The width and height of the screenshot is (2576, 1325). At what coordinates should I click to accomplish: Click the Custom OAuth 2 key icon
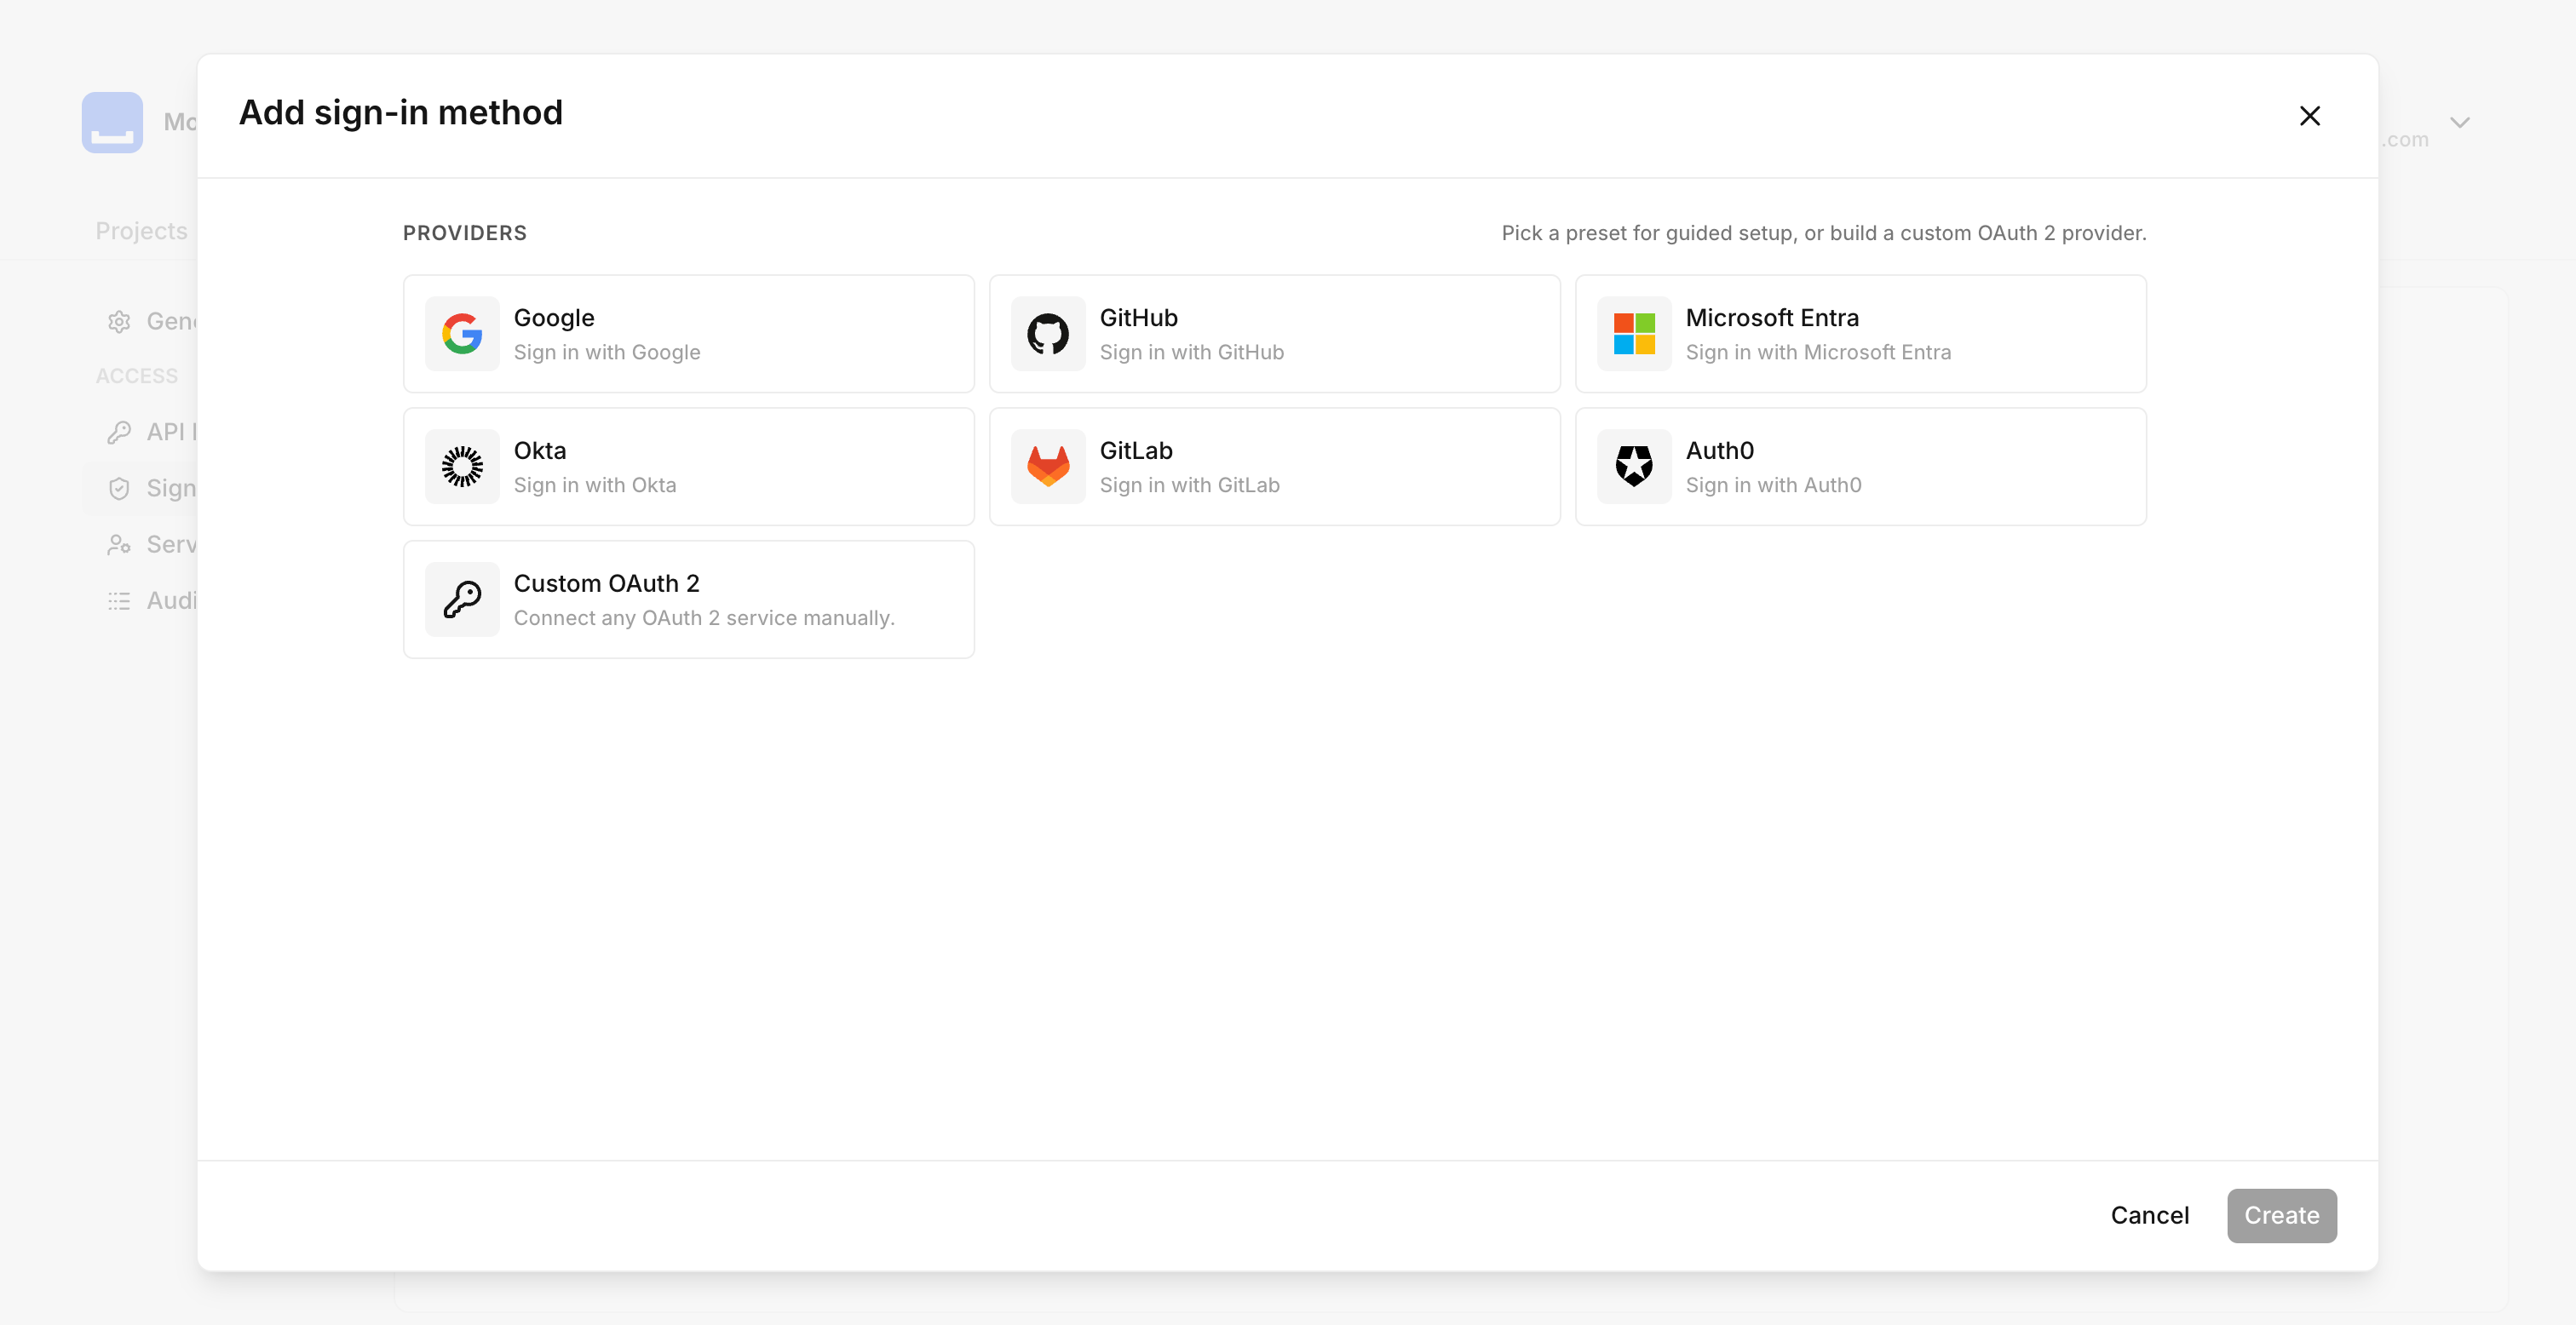(x=462, y=600)
